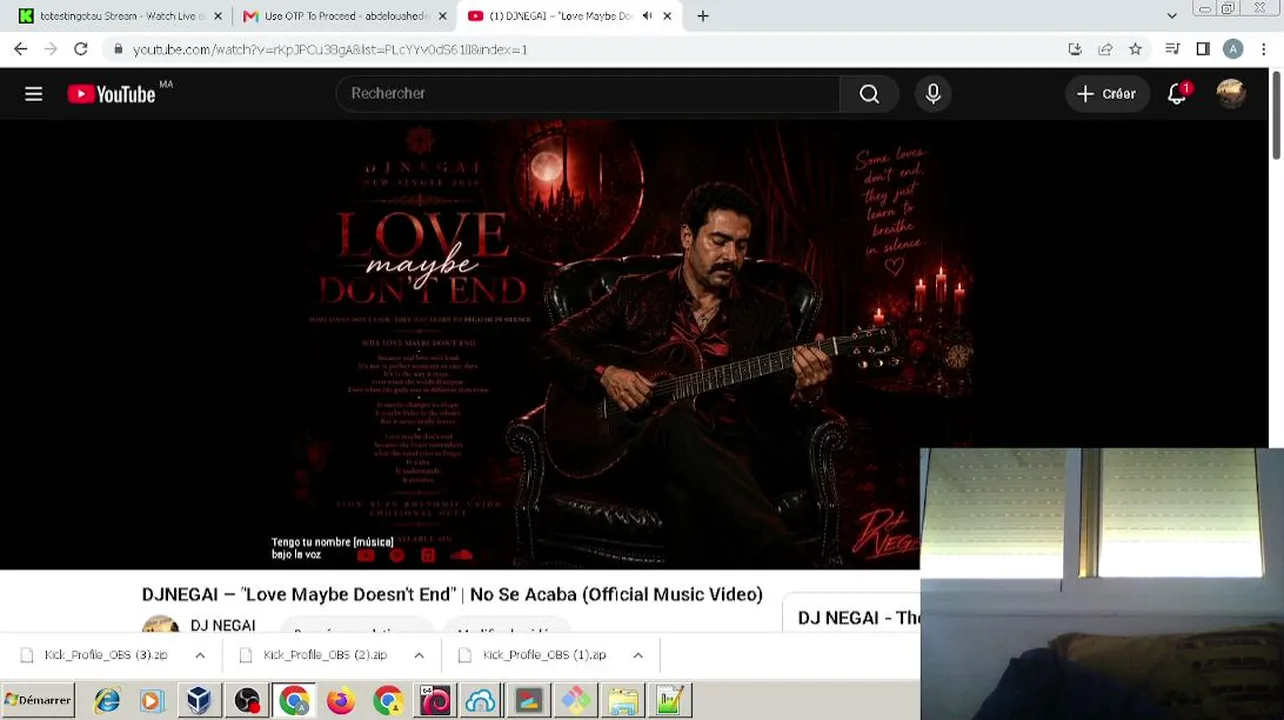Share this page from the address bar
This screenshot has width=1284, height=720.
tap(1105, 49)
